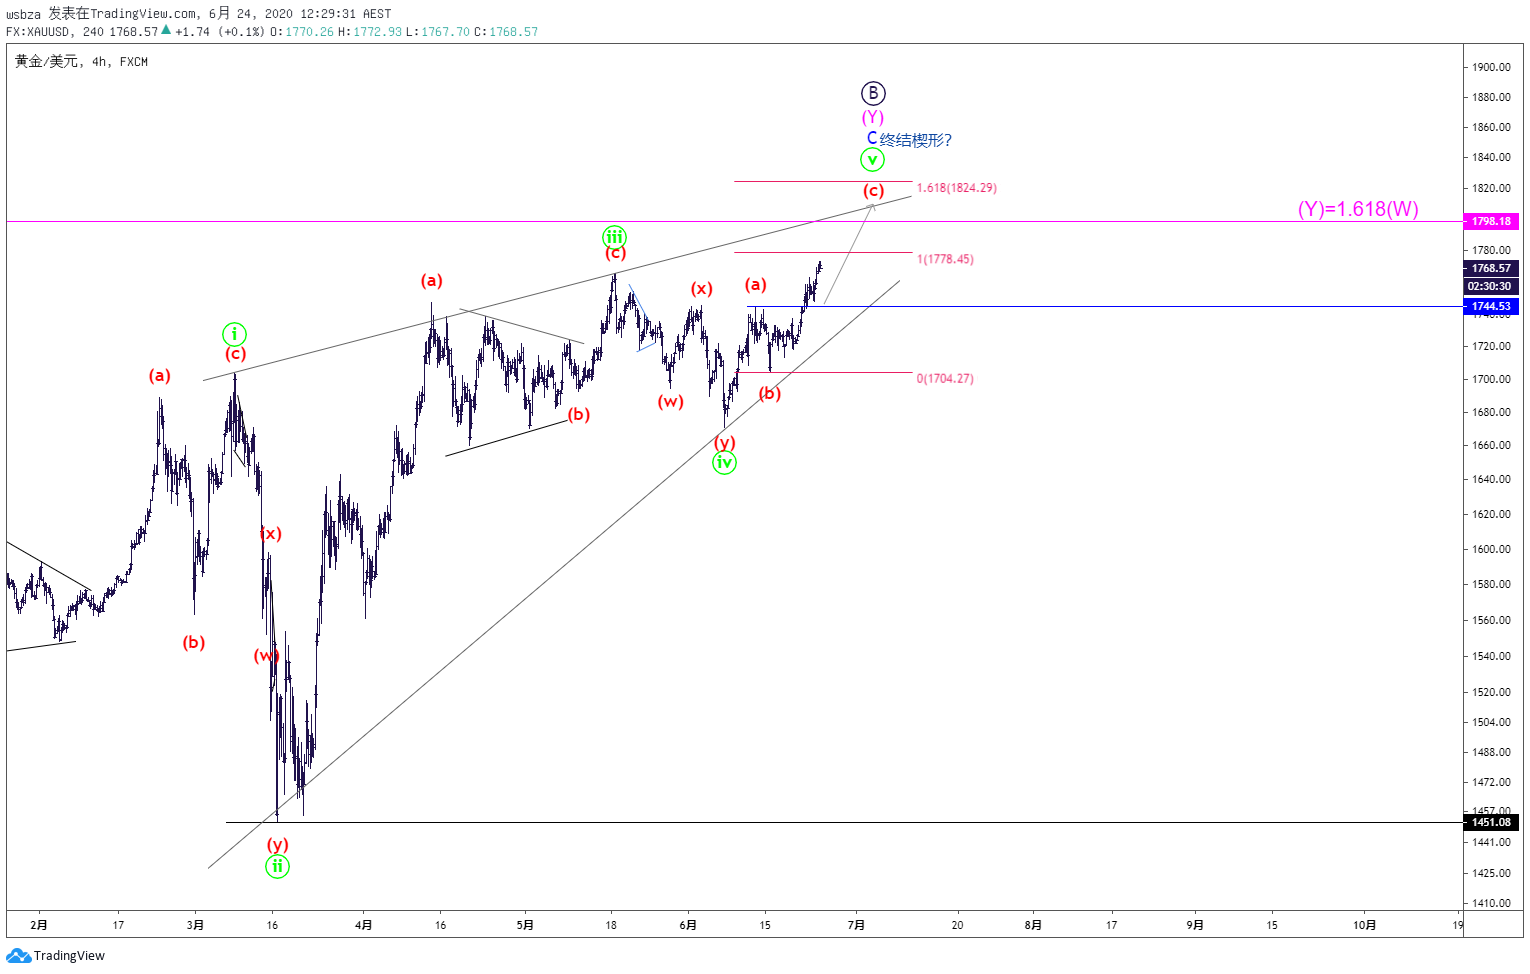The width and height of the screenshot is (1530, 974).
Task: Click the blue 1744.53 price tag
Action: (x=1491, y=306)
